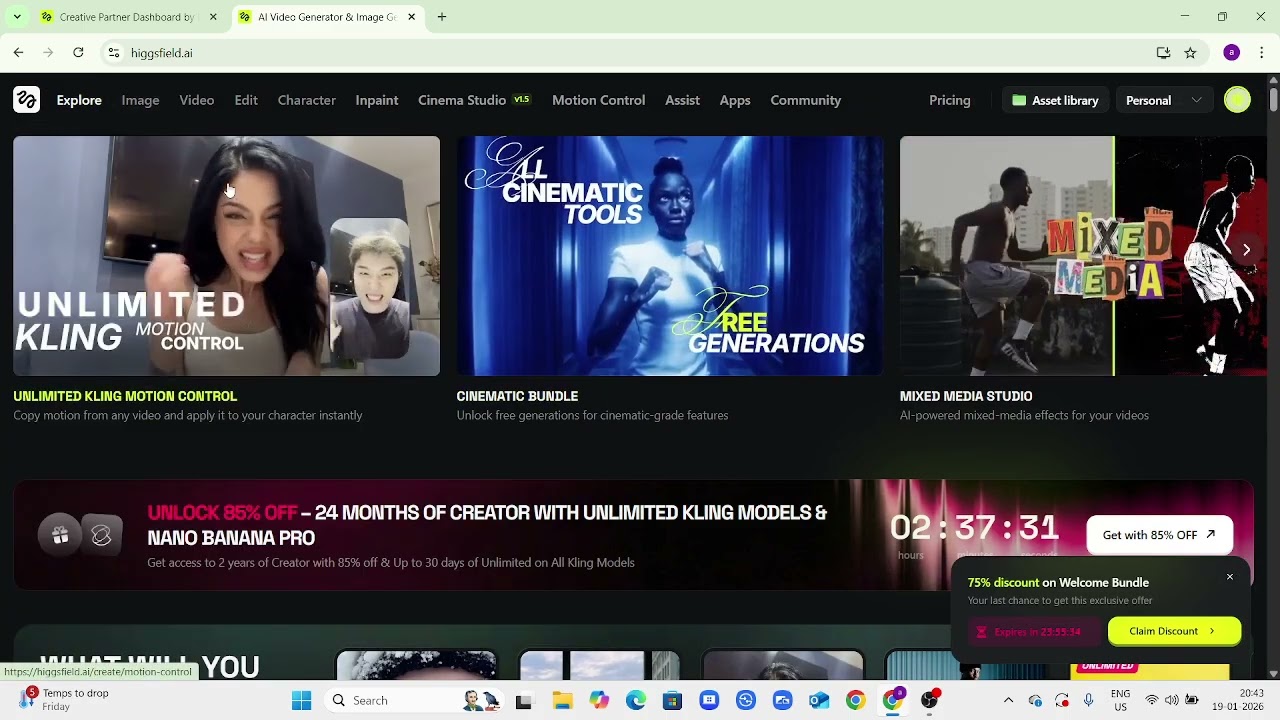Show hidden system tray icons

tap(1008, 700)
